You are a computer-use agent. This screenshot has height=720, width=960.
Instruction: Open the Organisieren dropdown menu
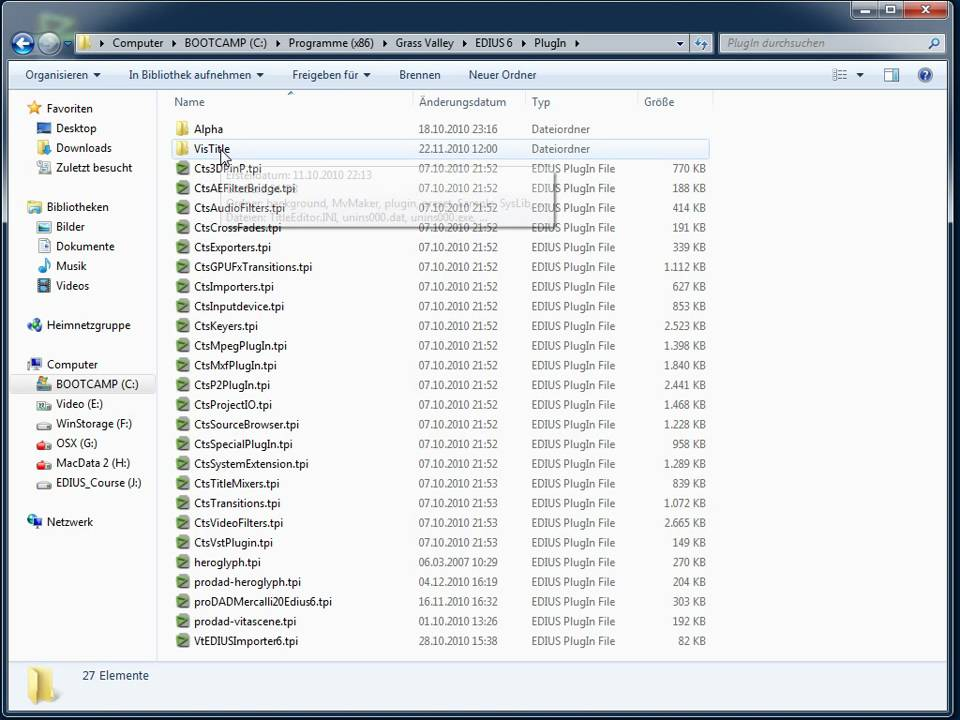point(62,75)
